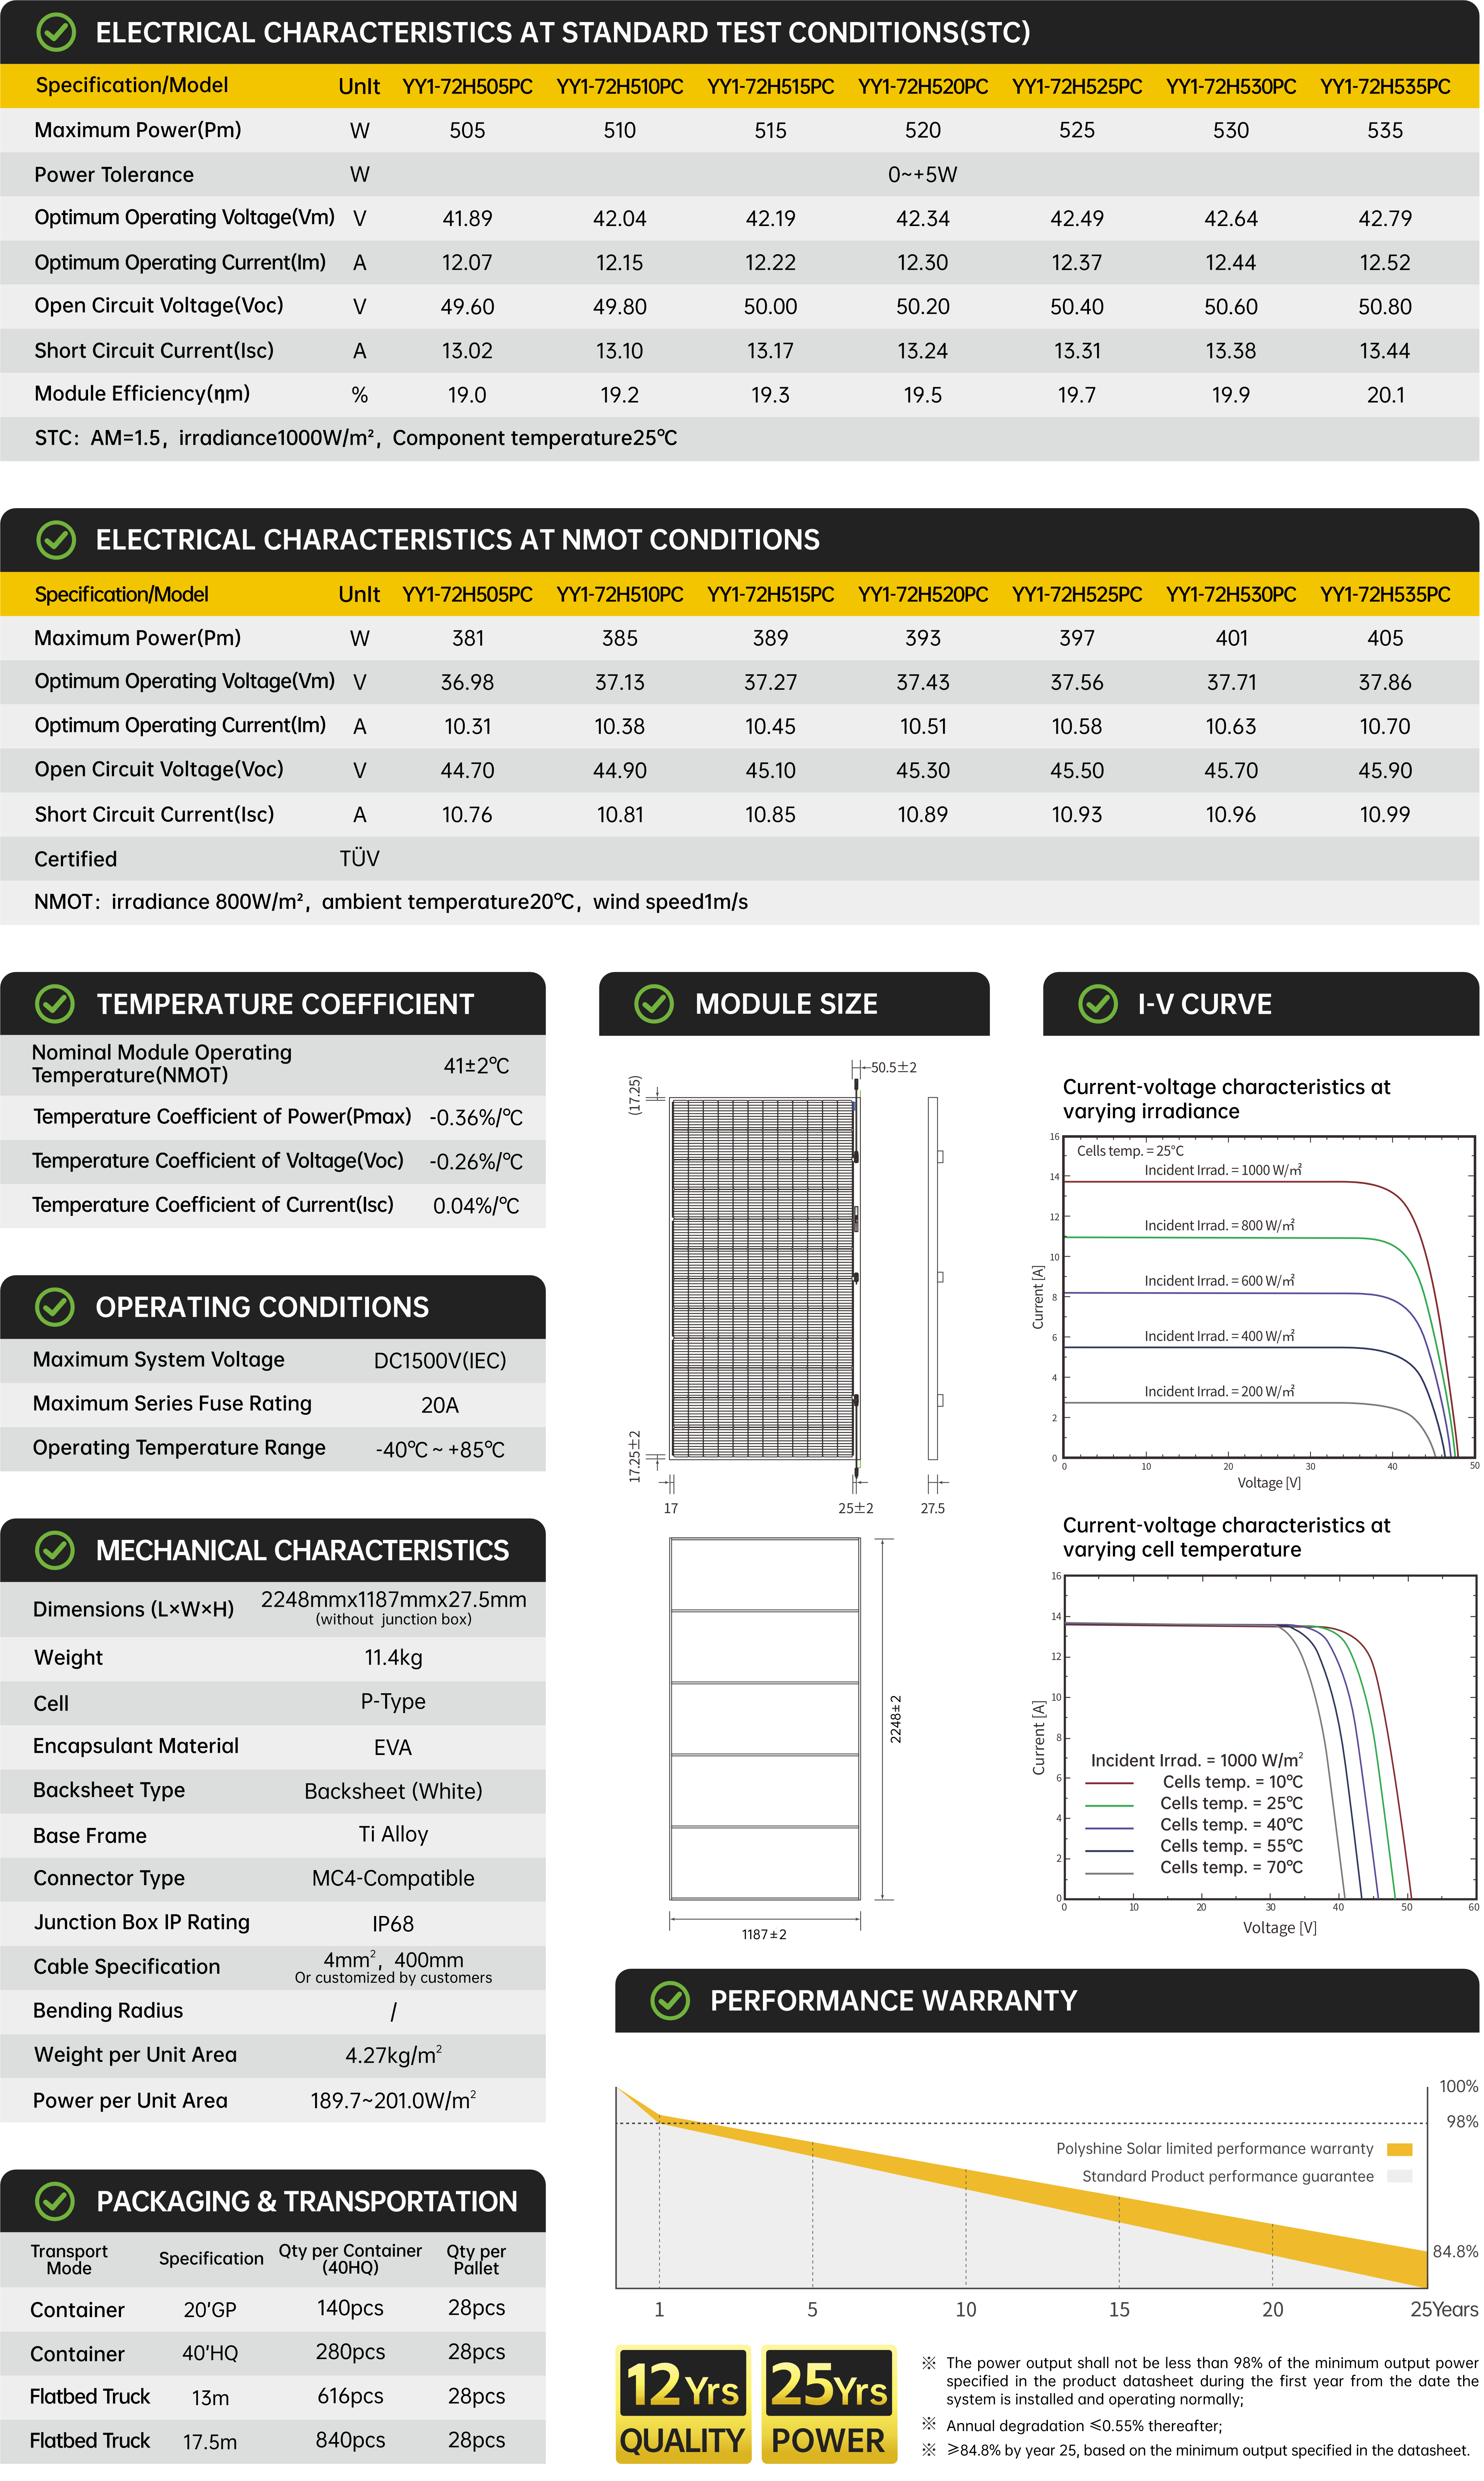Click checkmark icon next to Temperature Coefficient
The width and height of the screenshot is (1484, 2481).
coord(55,1004)
